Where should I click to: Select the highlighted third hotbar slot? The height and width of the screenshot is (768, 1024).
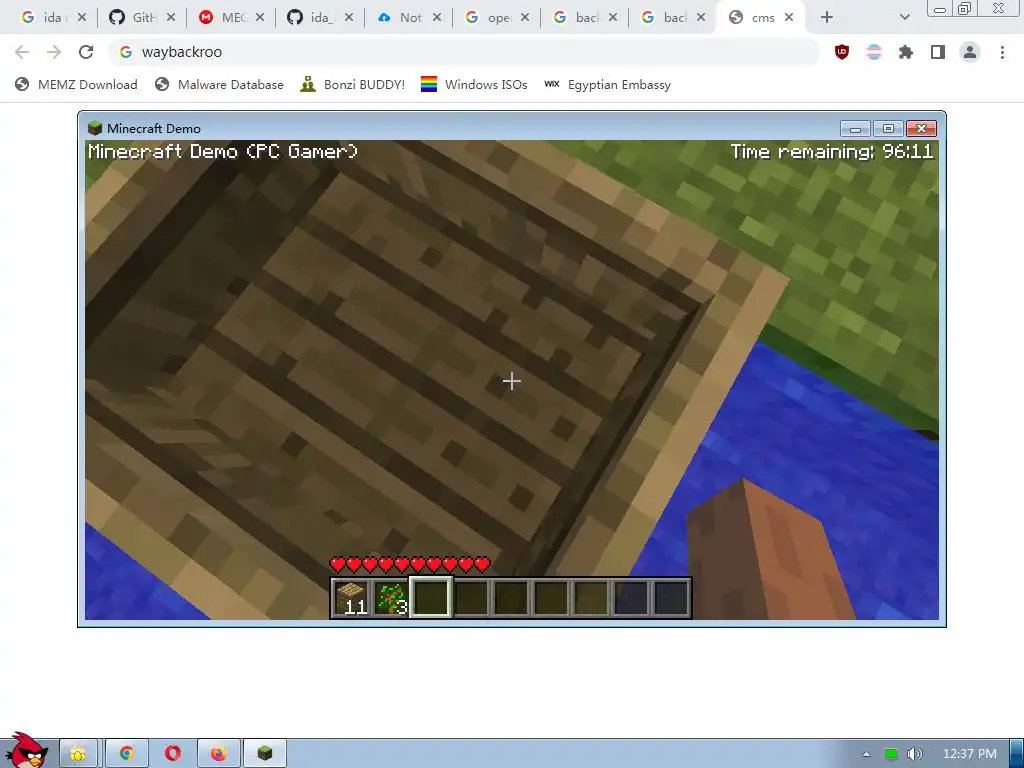point(430,598)
